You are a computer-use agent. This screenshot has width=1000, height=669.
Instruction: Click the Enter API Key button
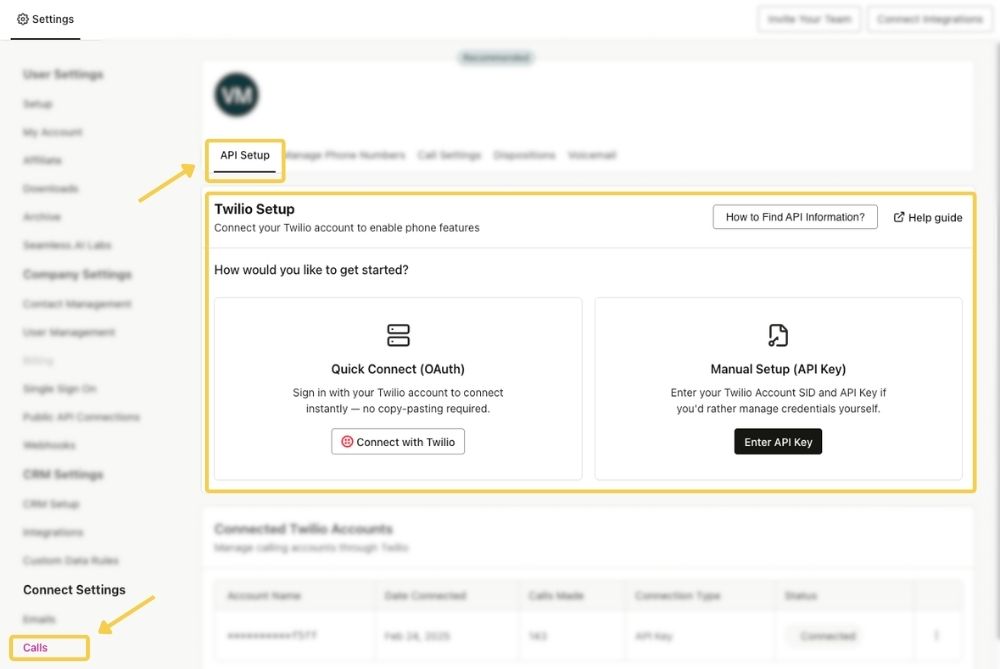(x=778, y=441)
